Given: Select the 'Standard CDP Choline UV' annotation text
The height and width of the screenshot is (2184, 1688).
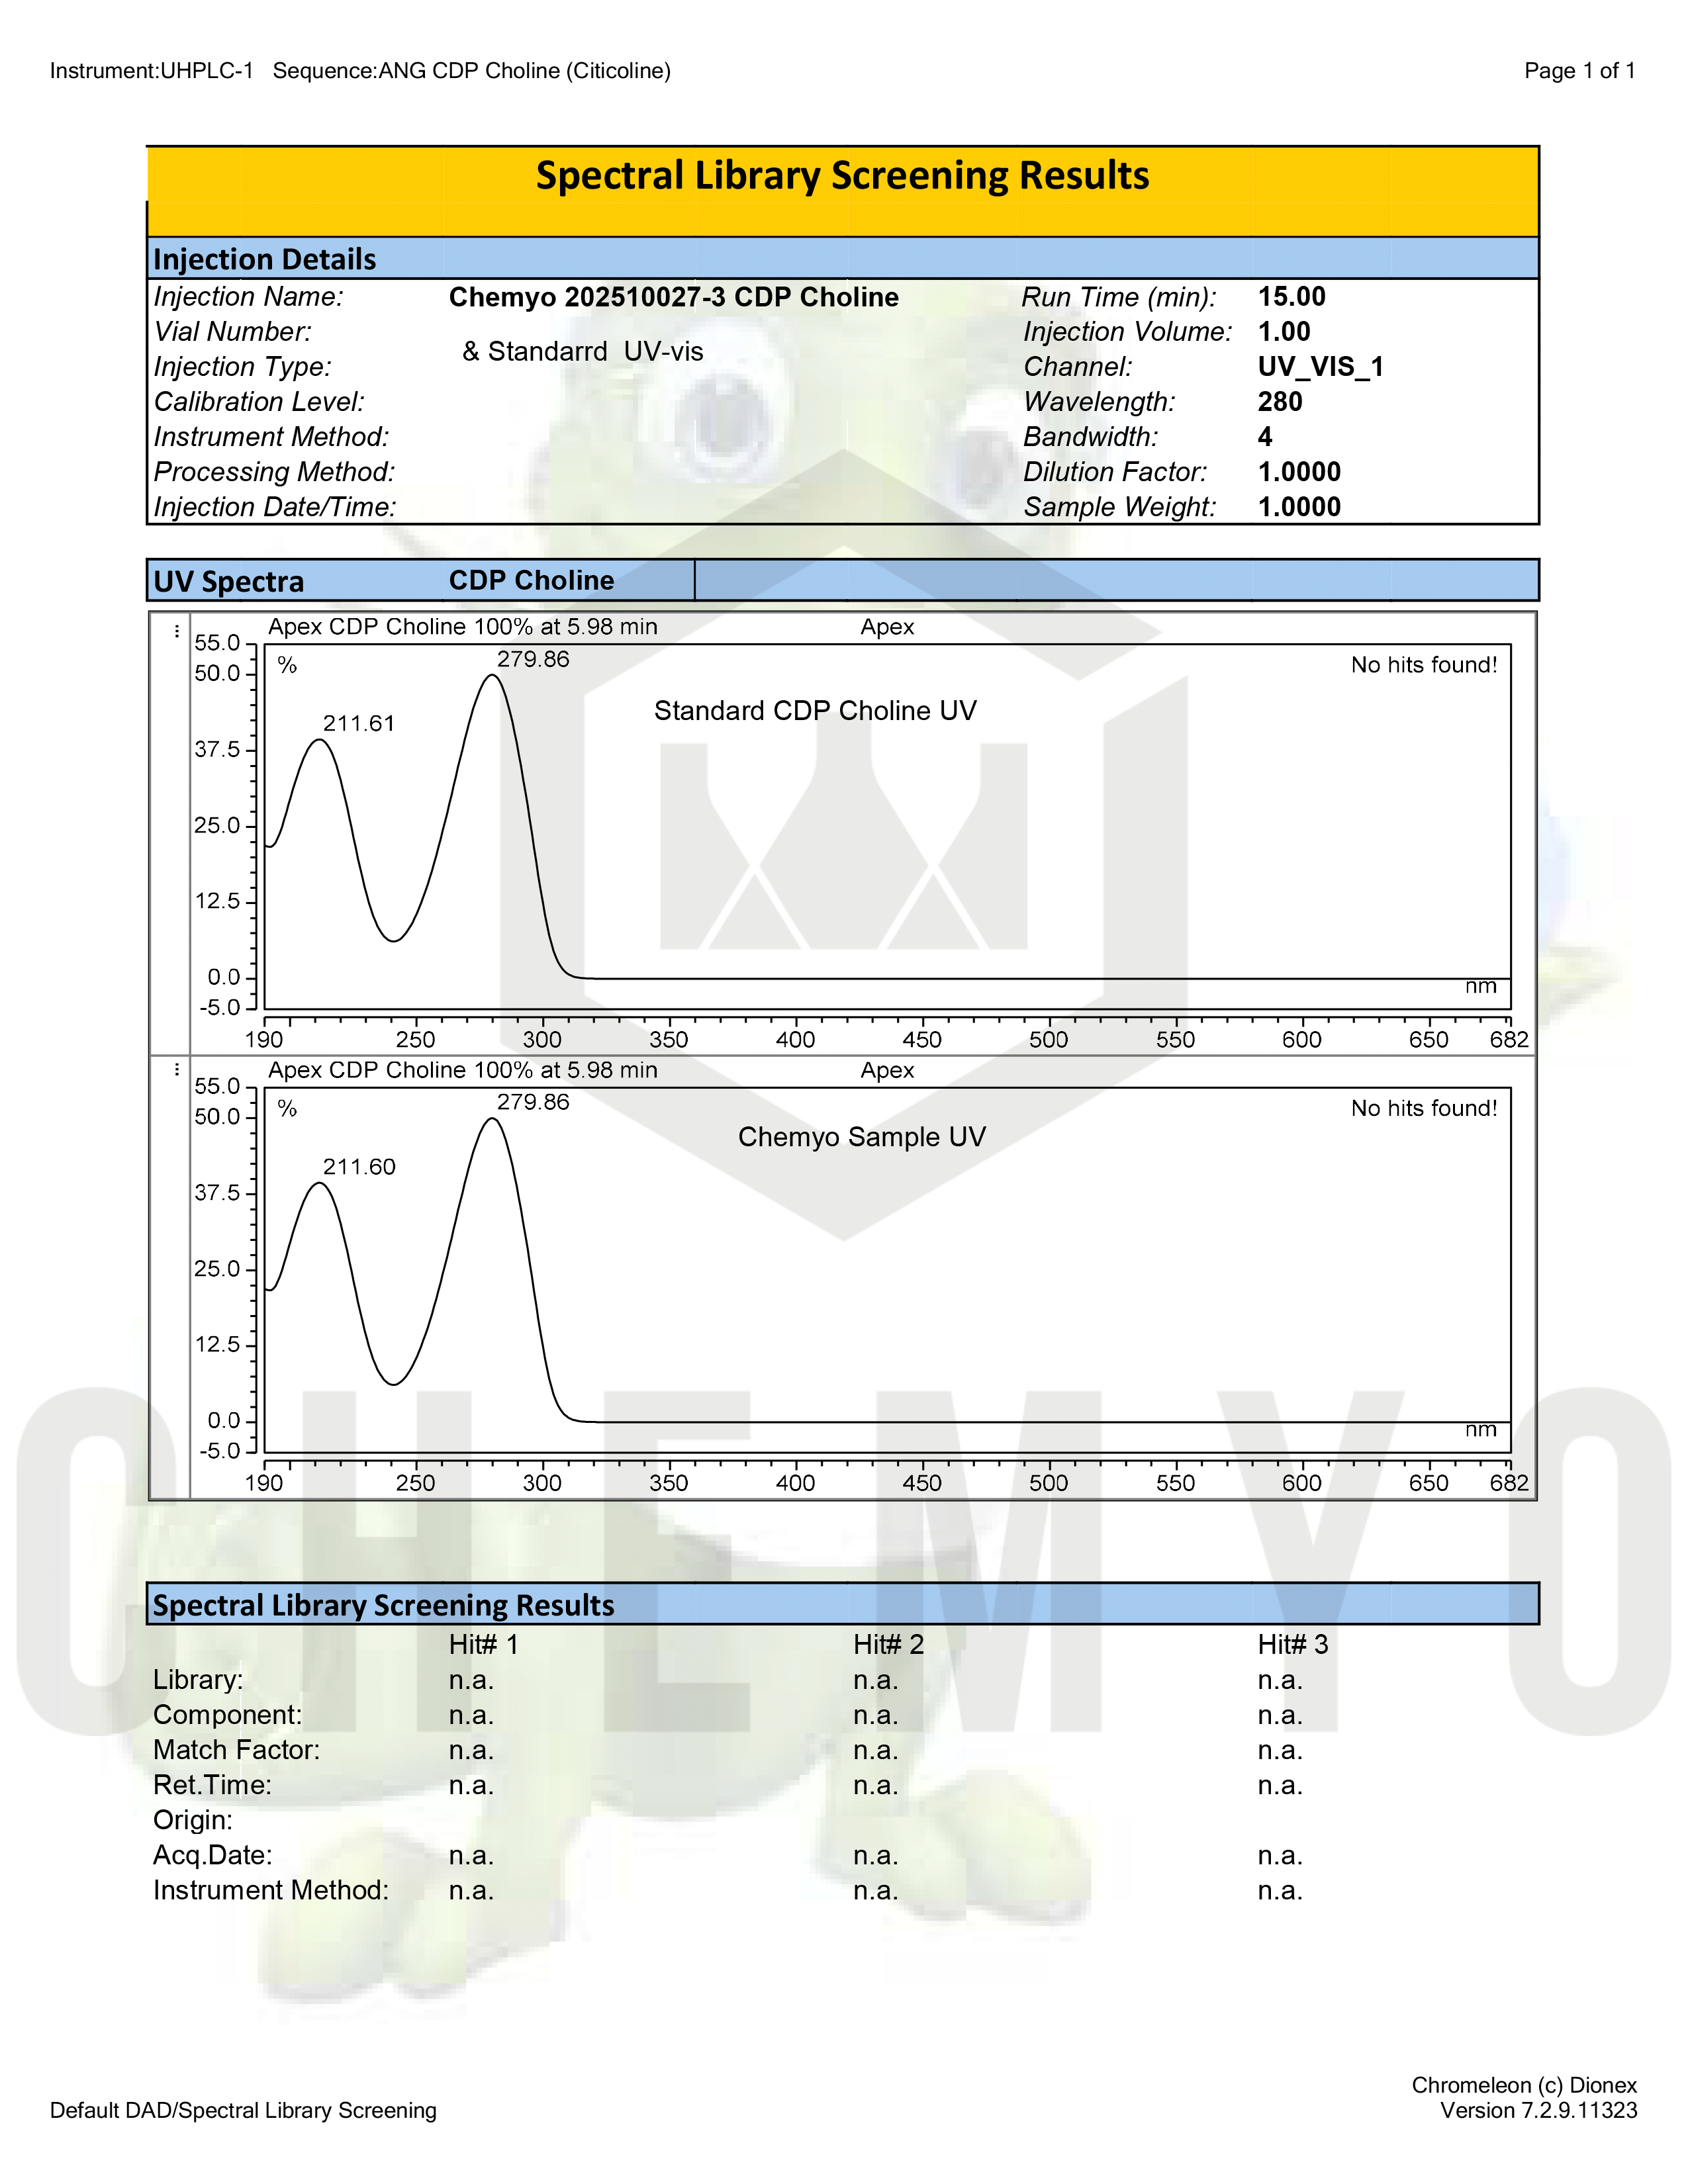Looking at the screenshot, I should tap(815, 710).
